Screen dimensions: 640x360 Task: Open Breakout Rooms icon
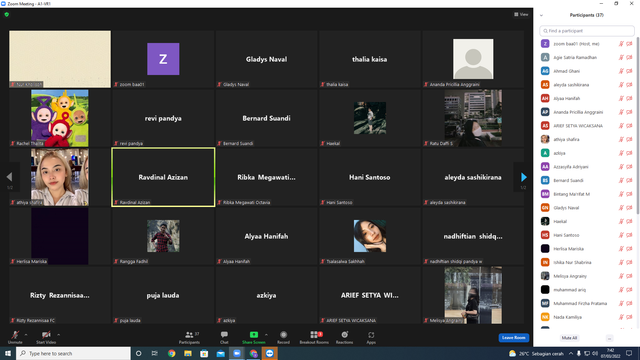point(314,335)
